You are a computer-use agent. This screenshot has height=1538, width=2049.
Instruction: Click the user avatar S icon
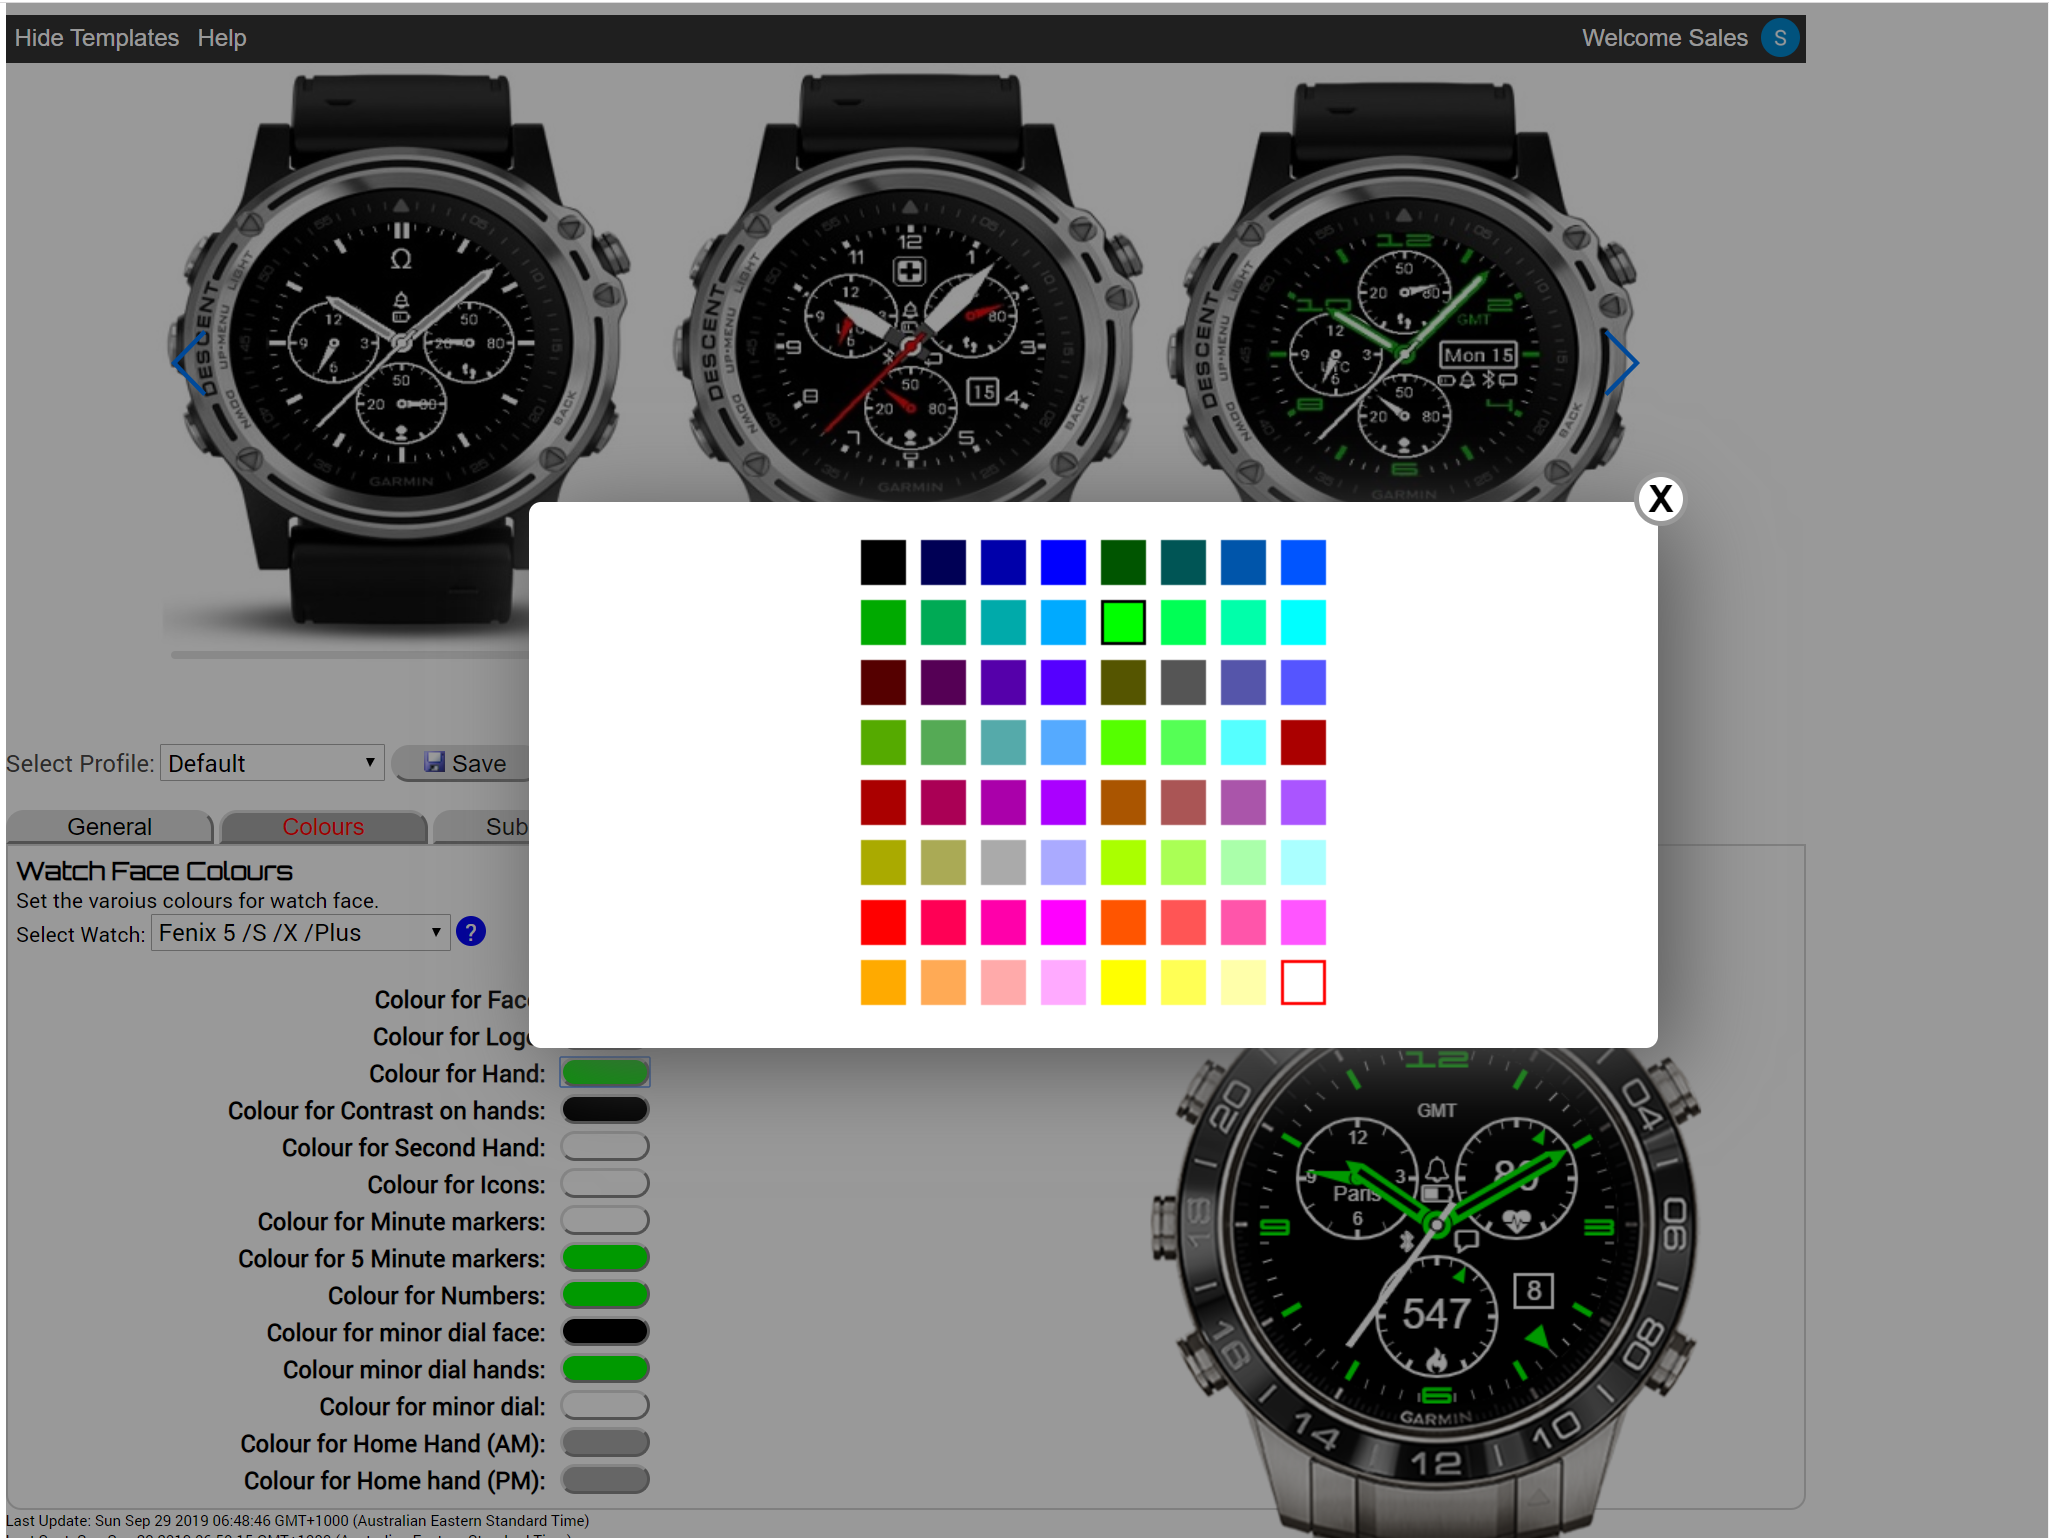pyautogui.click(x=1779, y=38)
